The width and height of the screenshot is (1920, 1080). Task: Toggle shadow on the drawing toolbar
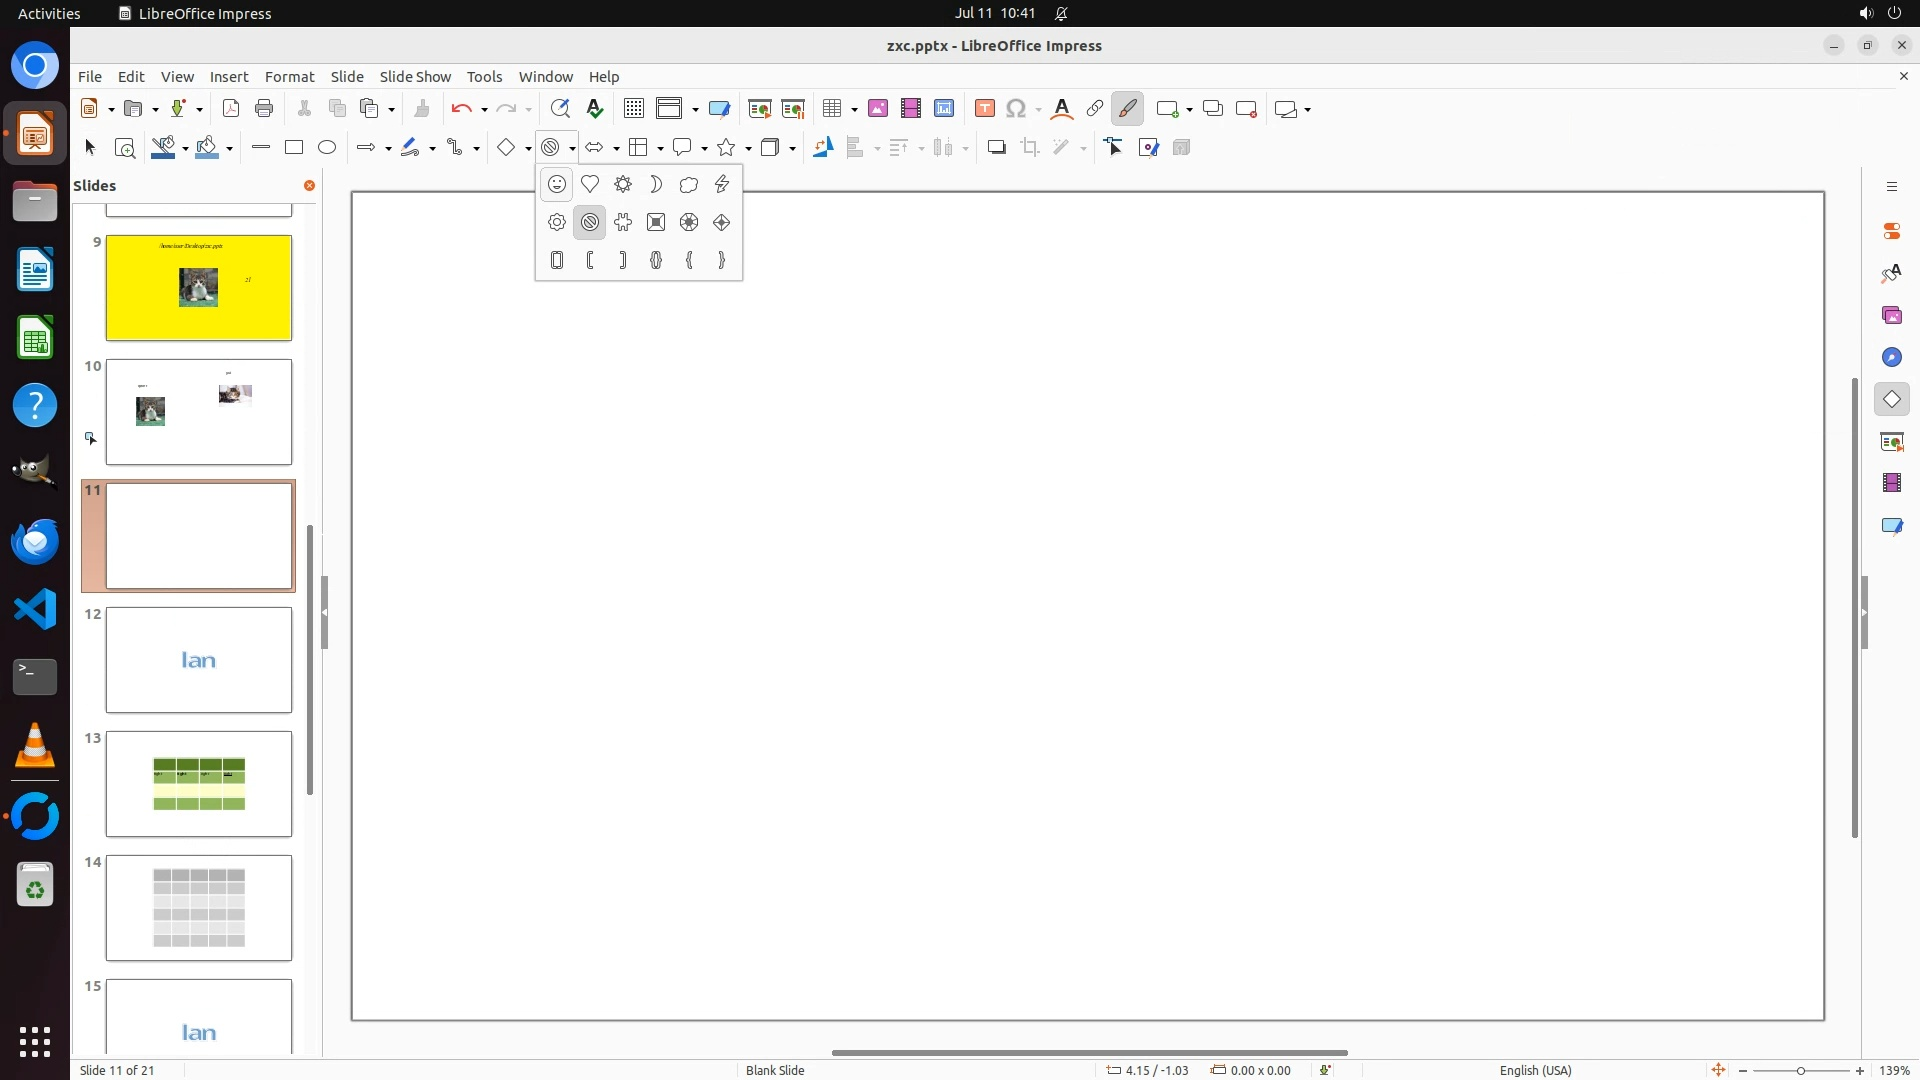point(996,148)
